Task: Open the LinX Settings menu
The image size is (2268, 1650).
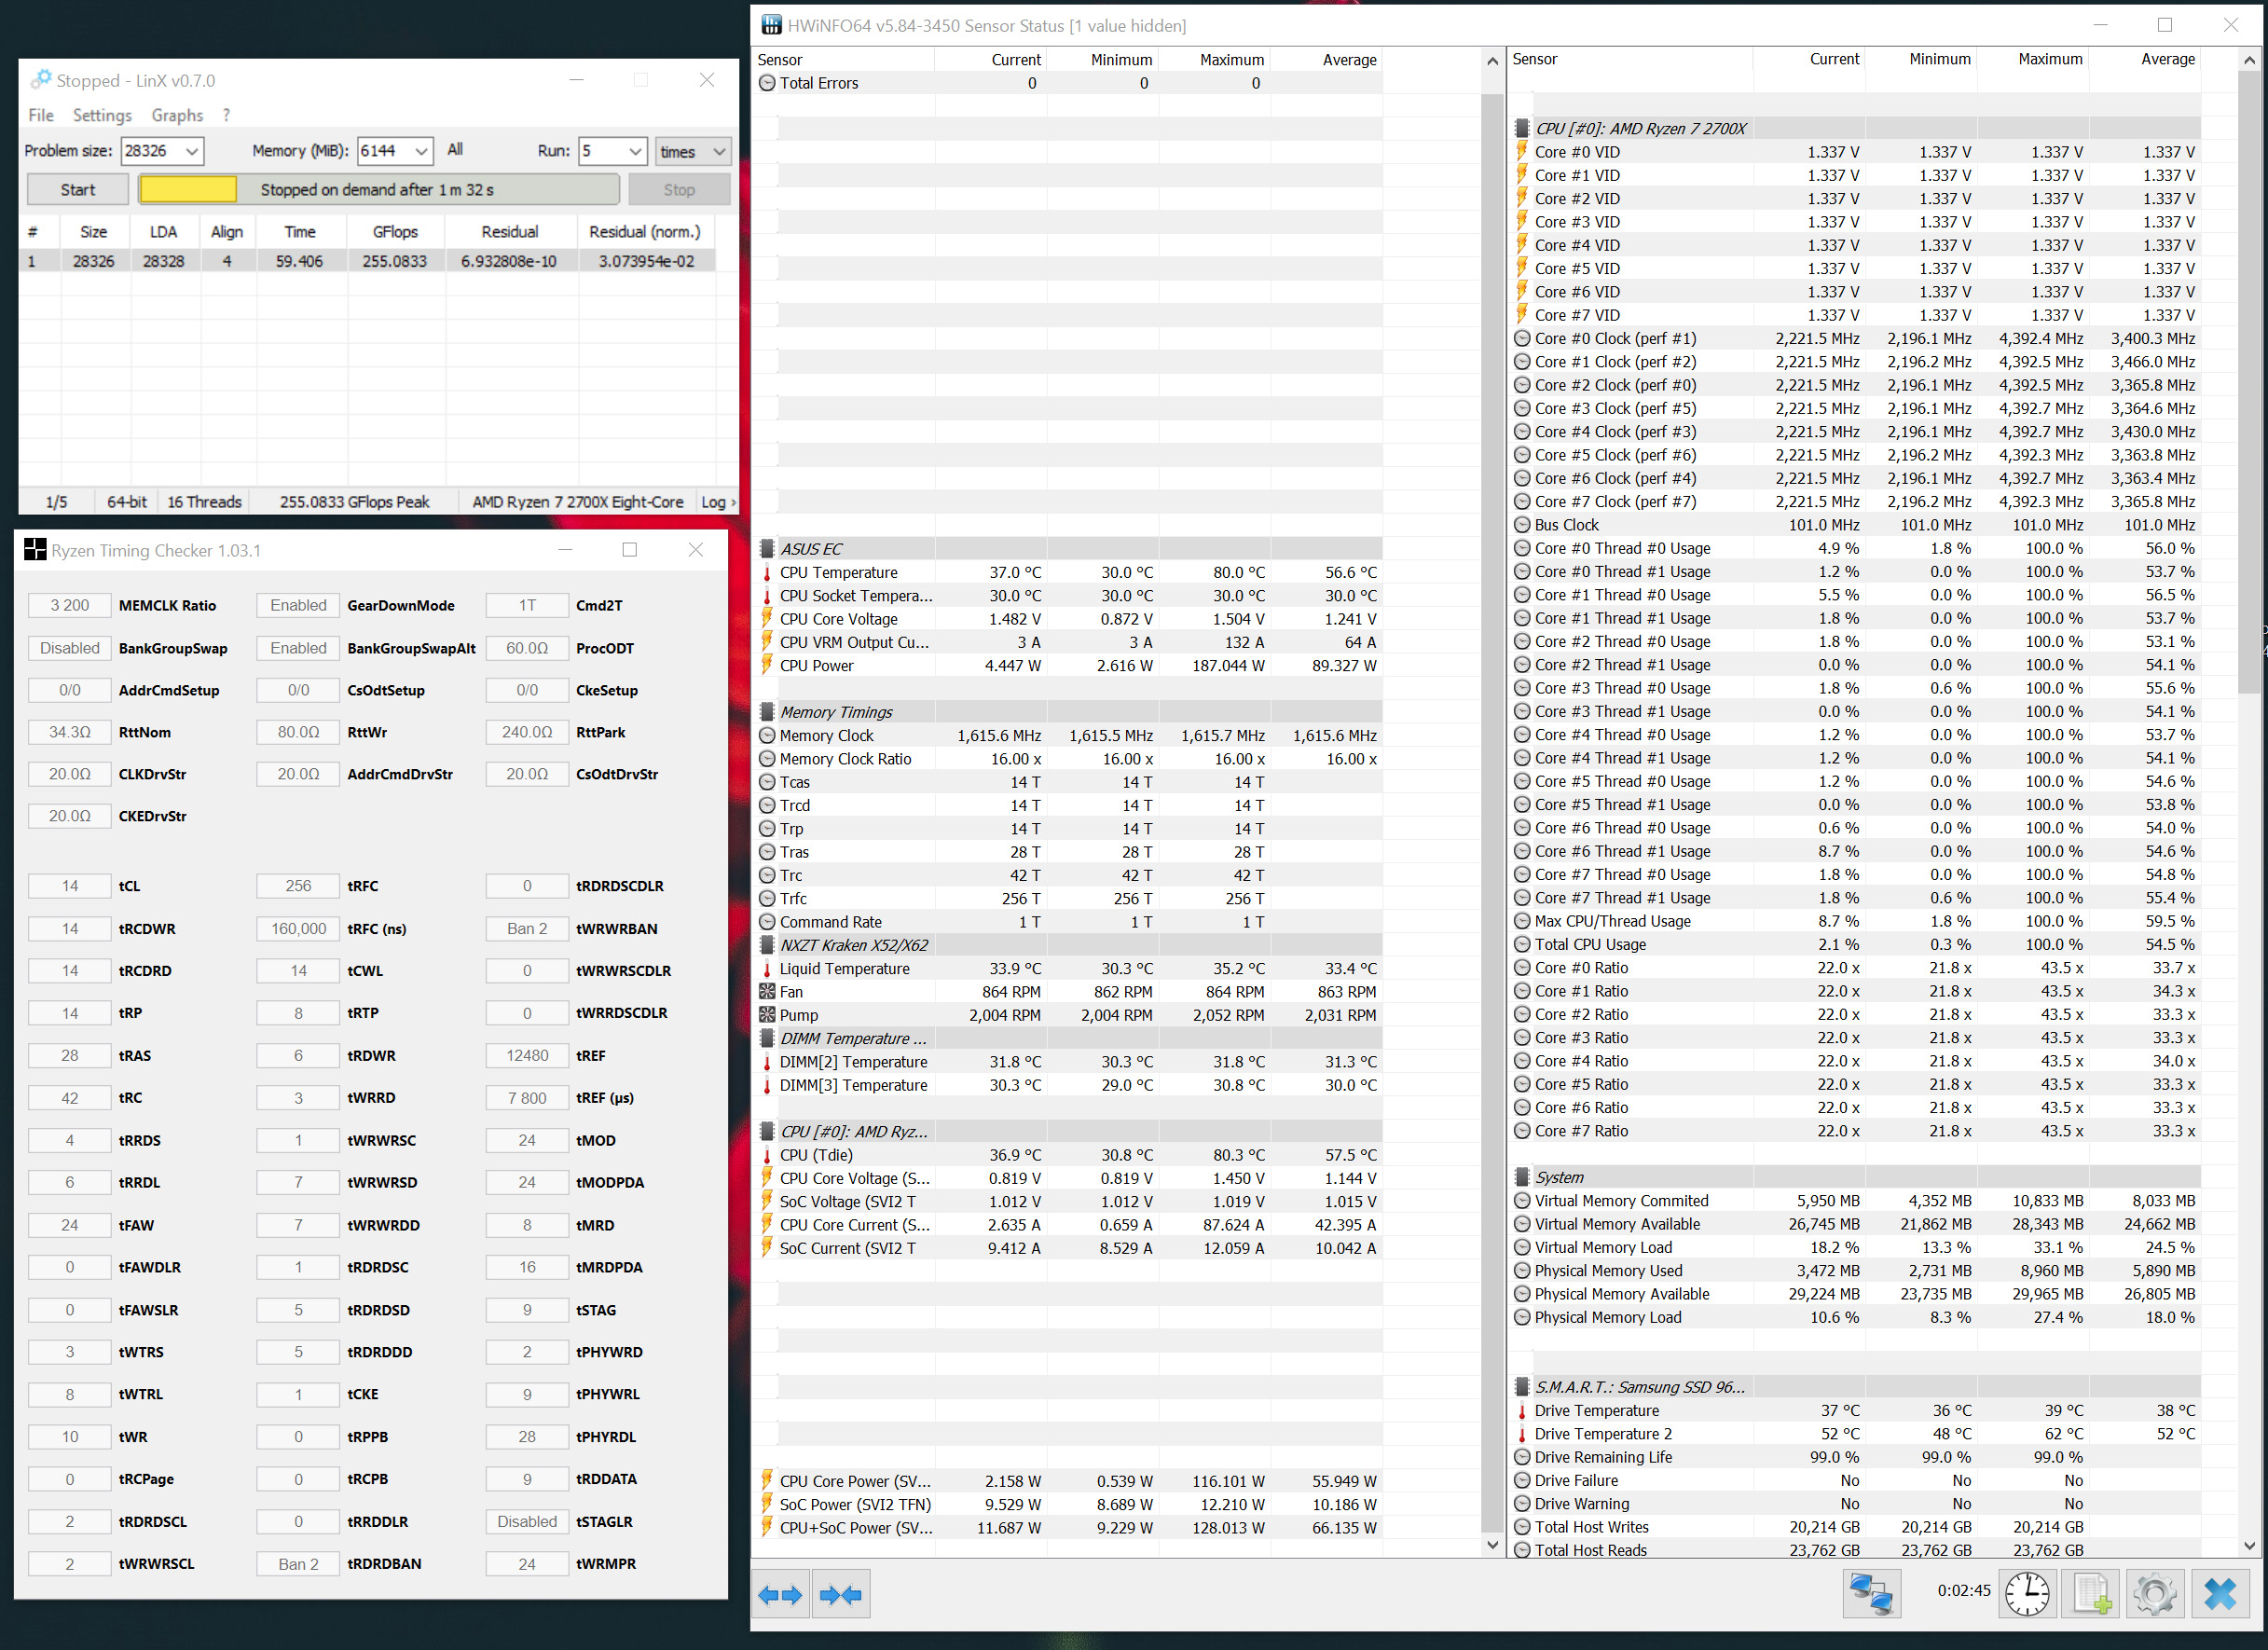Action: pyautogui.click(x=102, y=115)
